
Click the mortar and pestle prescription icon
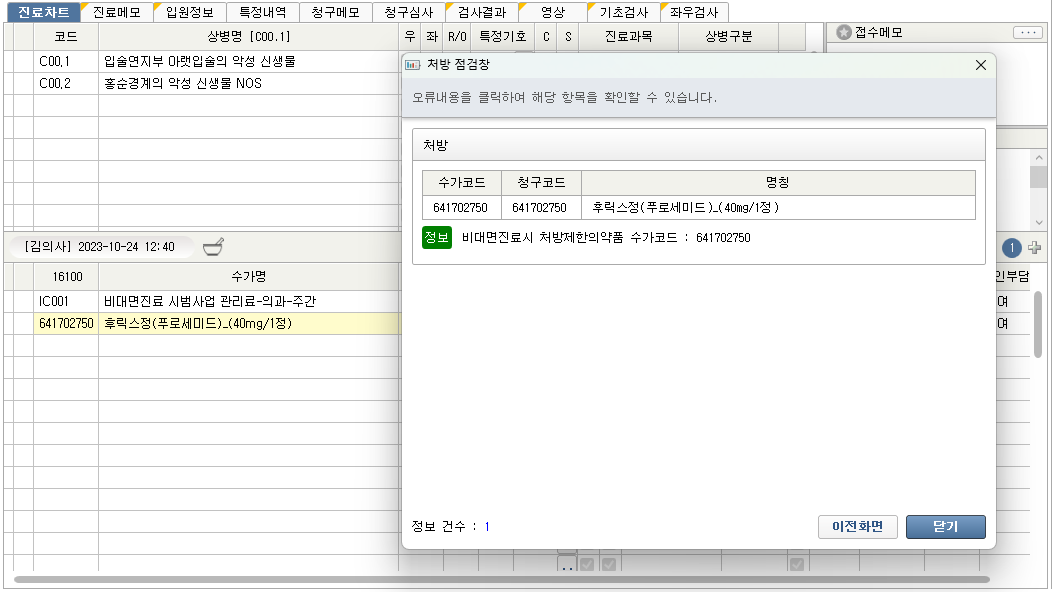pos(214,247)
